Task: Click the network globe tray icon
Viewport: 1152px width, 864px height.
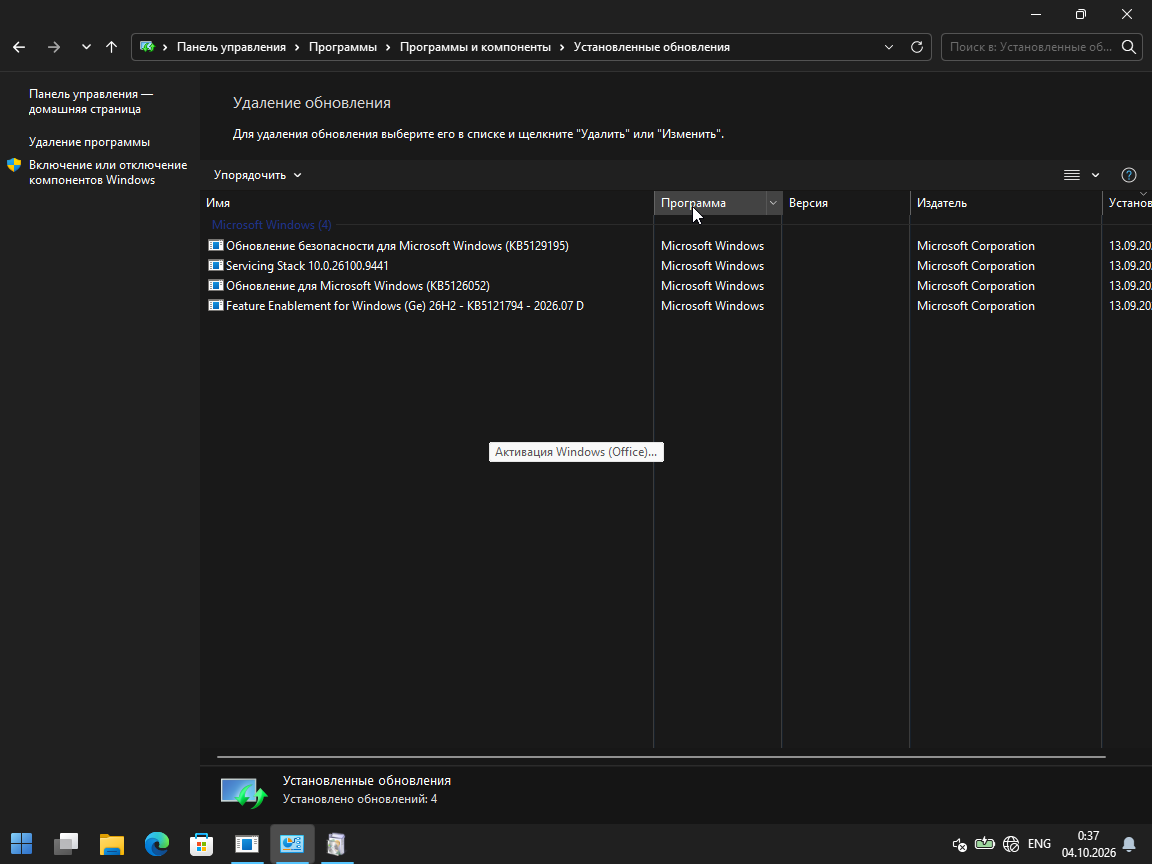Action: point(1011,844)
